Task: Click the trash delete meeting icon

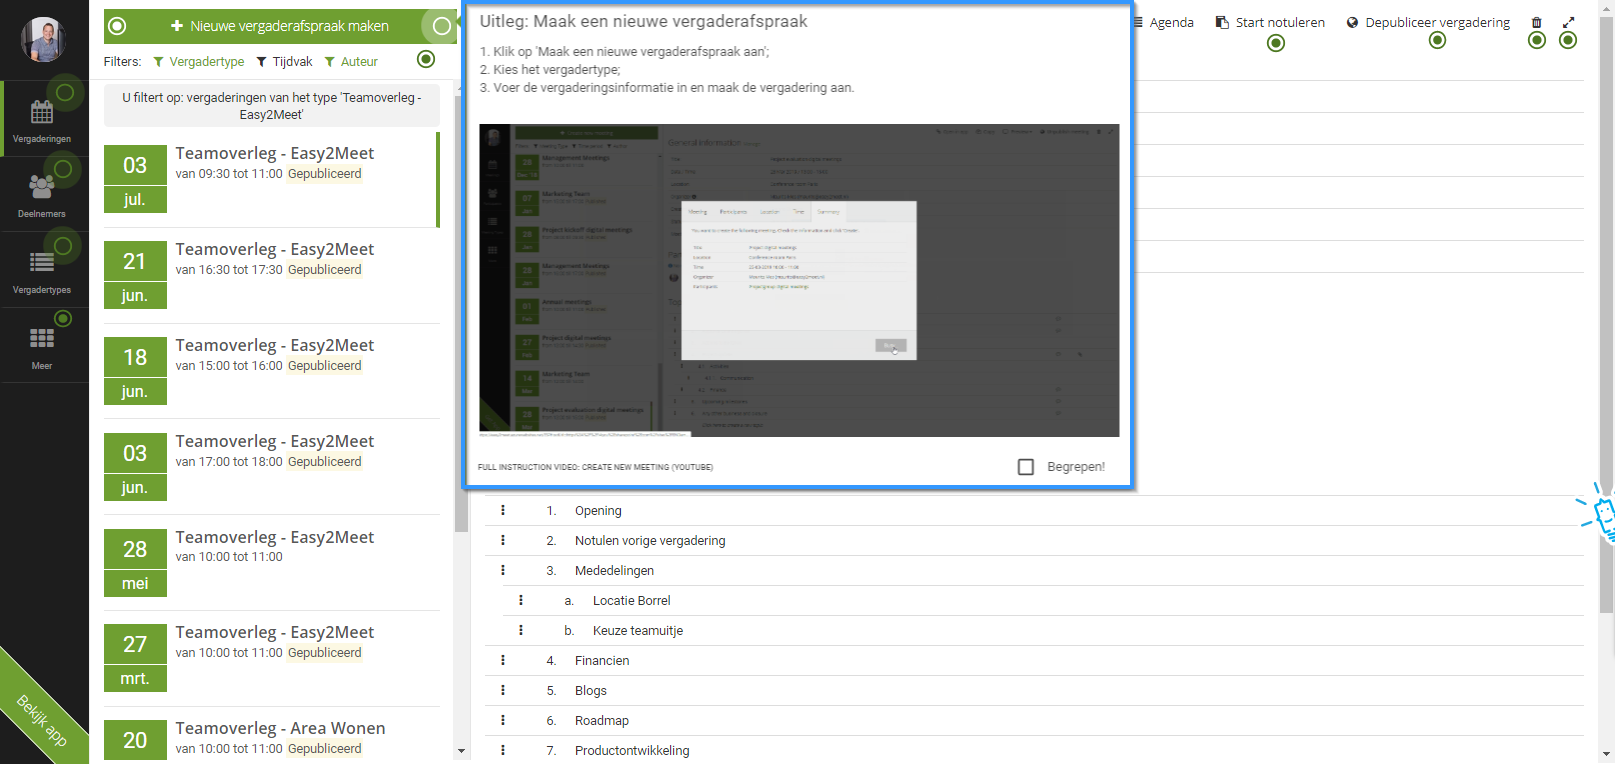Action: (x=1537, y=23)
